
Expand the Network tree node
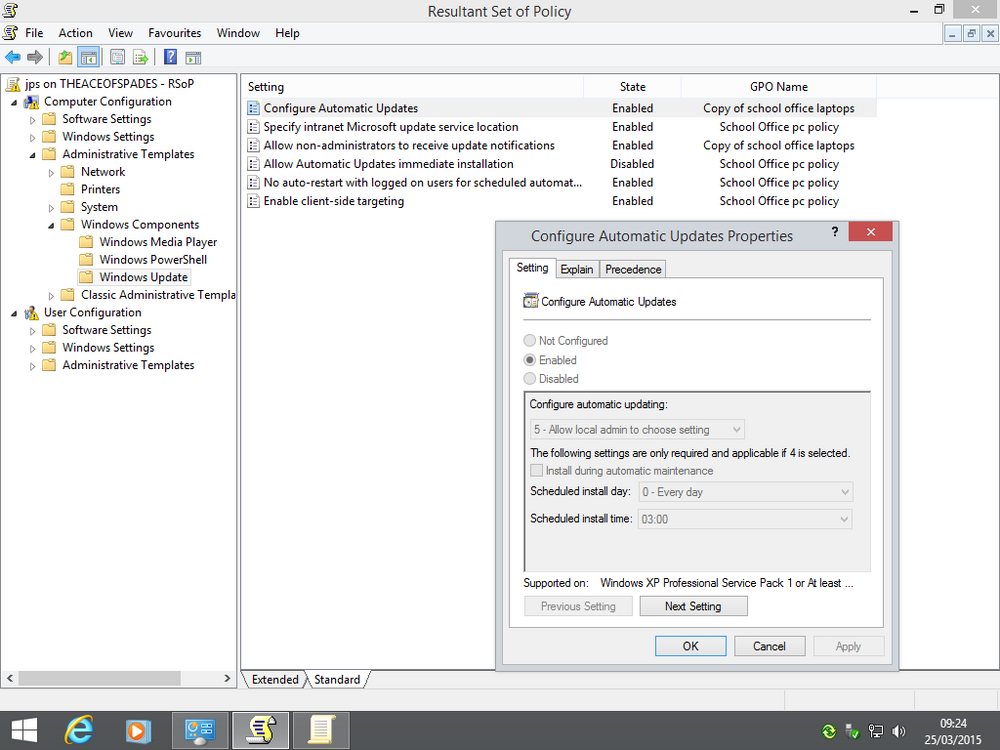[51, 173]
